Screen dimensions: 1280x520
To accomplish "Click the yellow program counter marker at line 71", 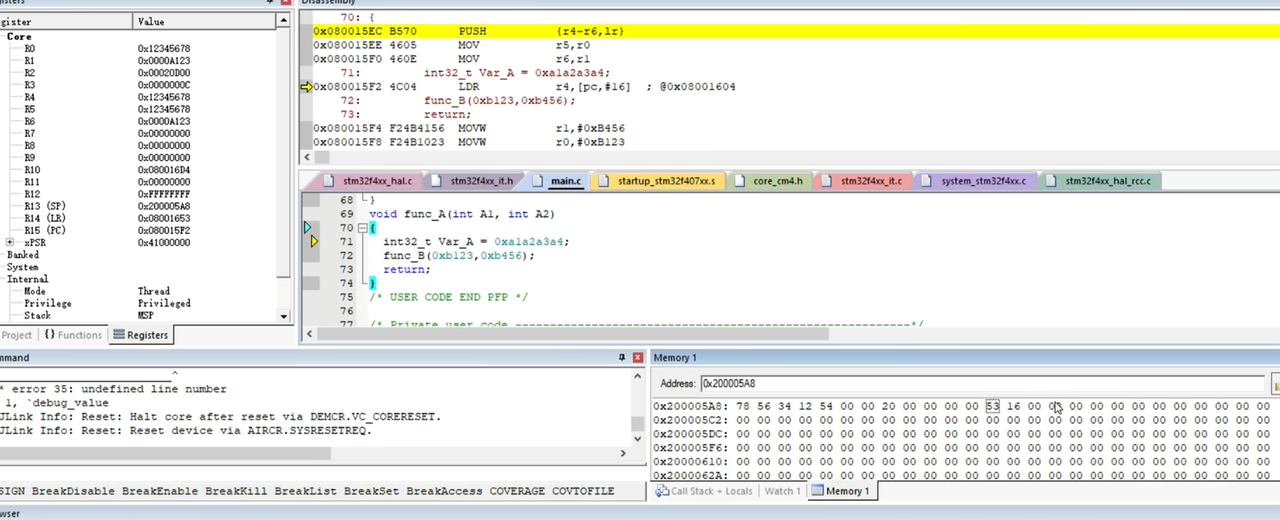I will point(313,241).
